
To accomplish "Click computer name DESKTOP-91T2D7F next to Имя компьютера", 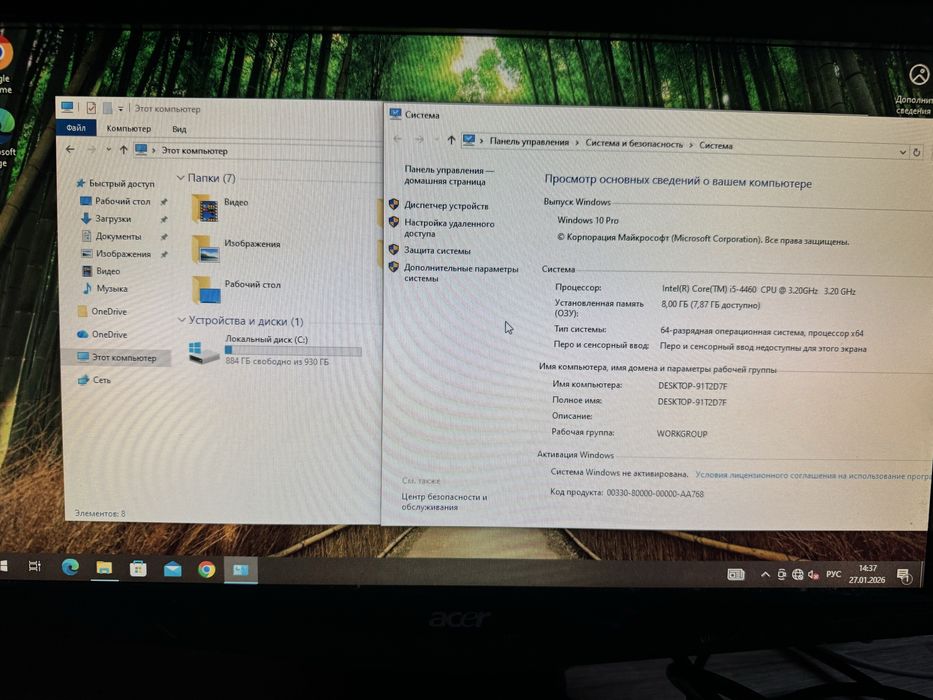I will point(693,386).
